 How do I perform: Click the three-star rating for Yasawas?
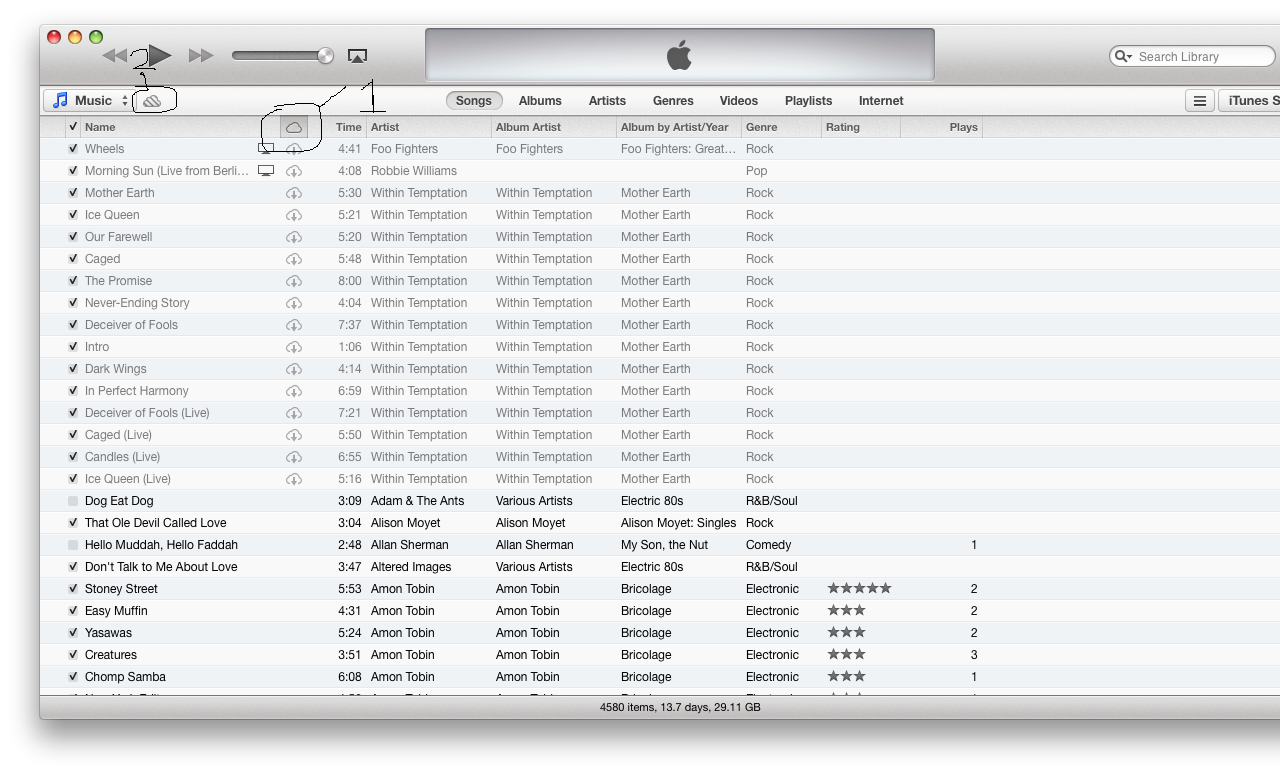click(846, 633)
